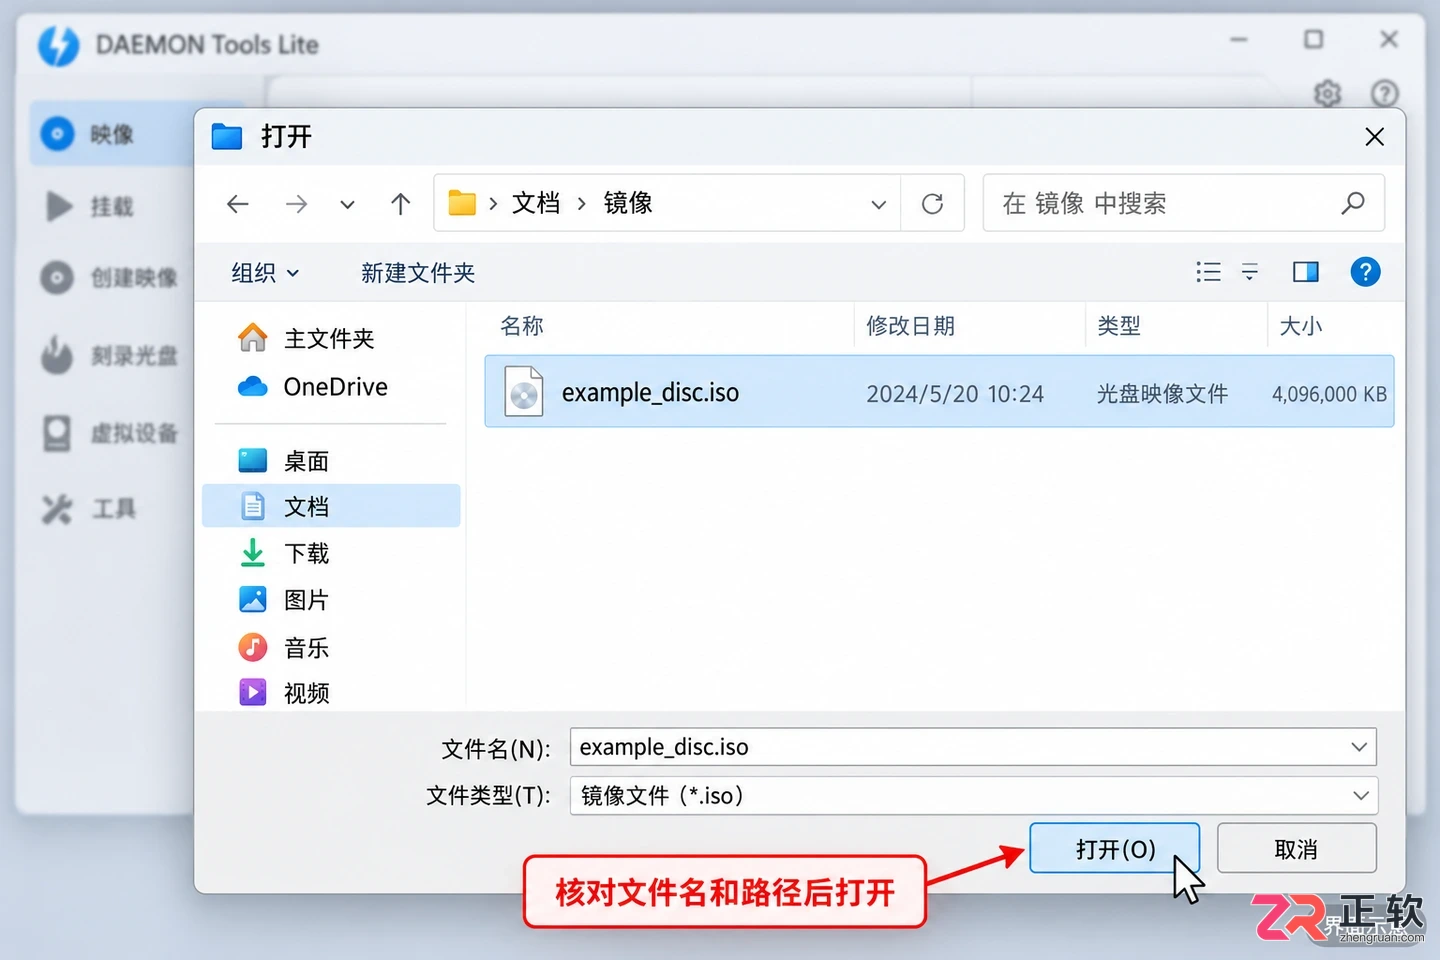The width and height of the screenshot is (1440, 960).
Task: Go up one folder level
Action: [400, 204]
